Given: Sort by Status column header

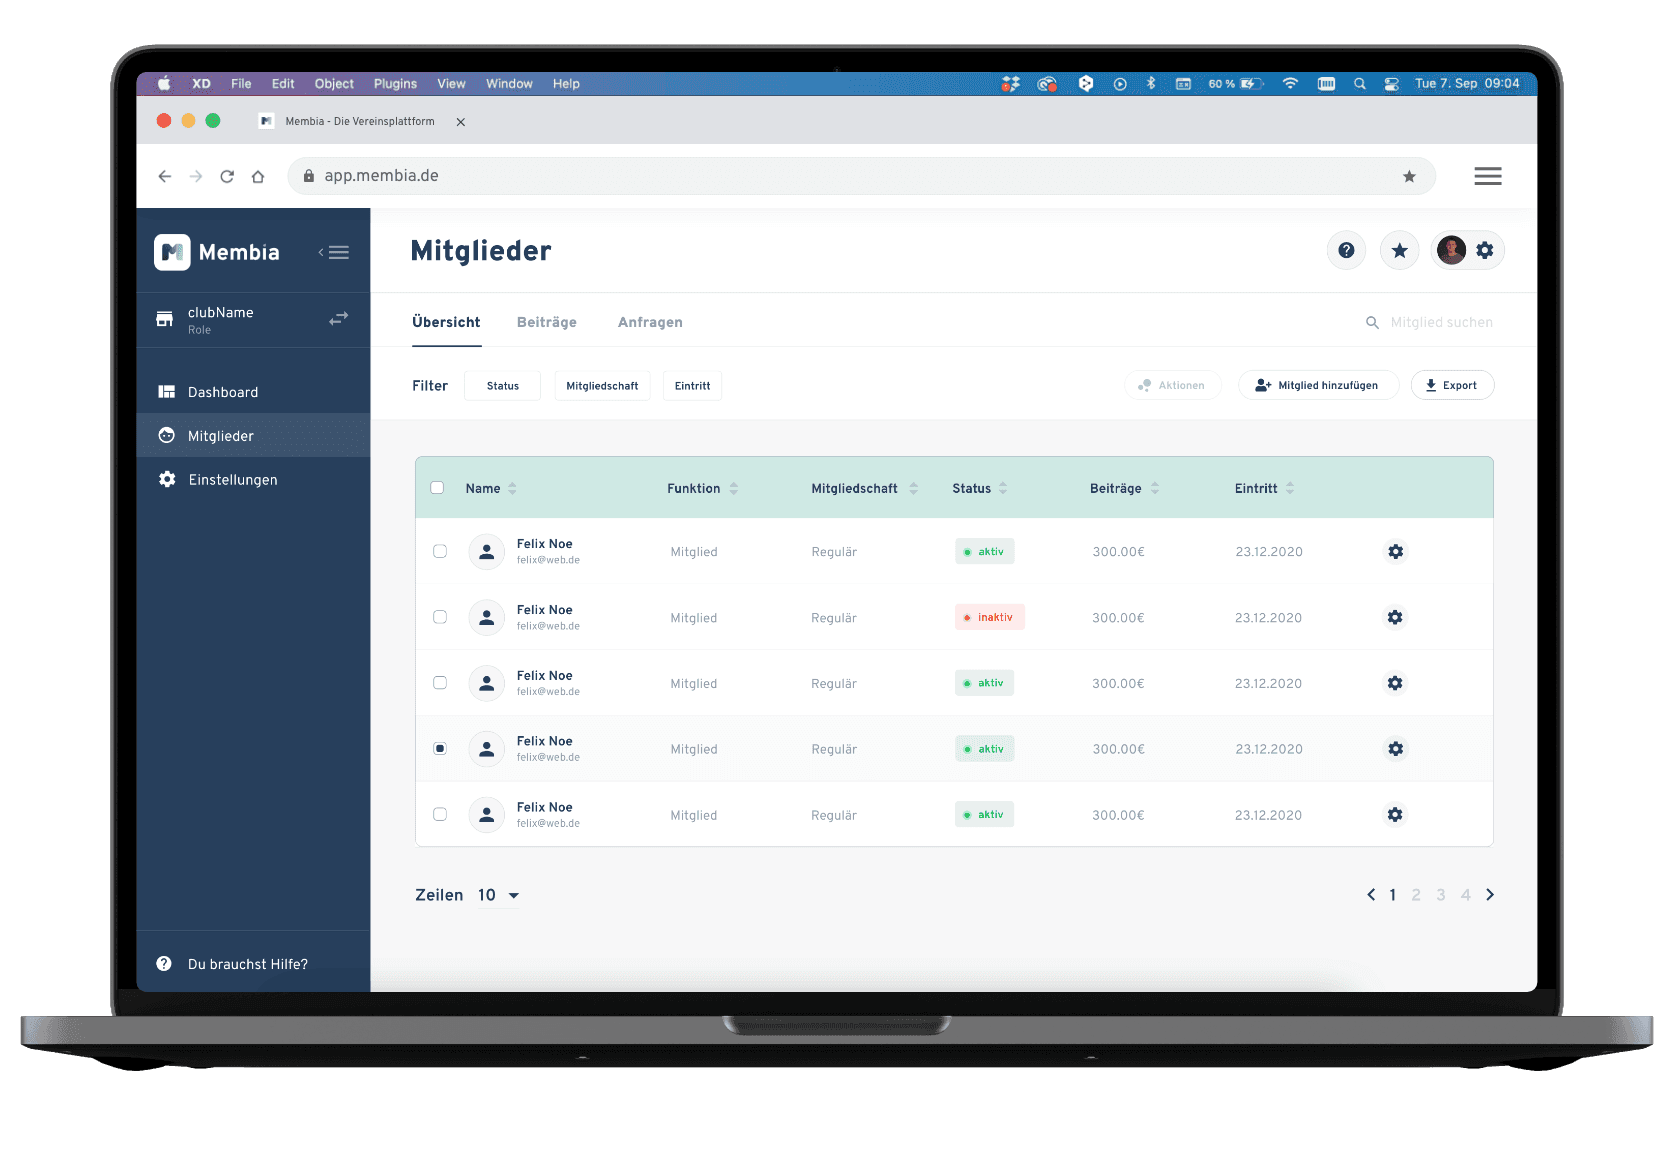Looking at the screenshot, I should (x=980, y=488).
